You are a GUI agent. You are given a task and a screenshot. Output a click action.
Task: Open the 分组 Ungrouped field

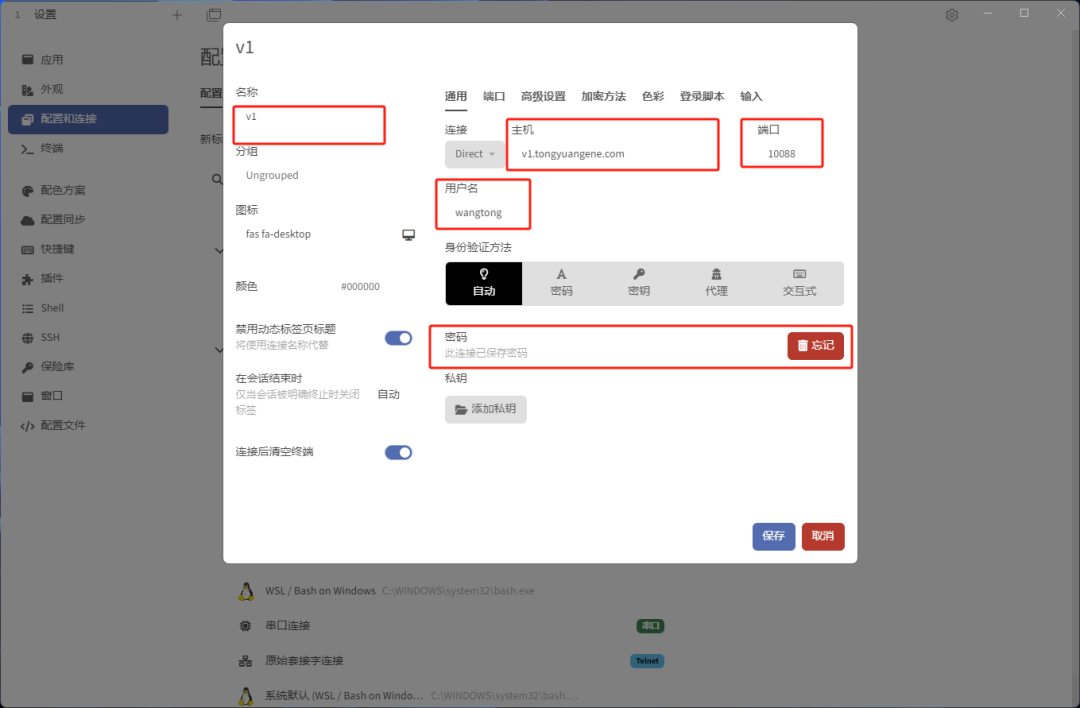pyautogui.click(x=324, y=176)
